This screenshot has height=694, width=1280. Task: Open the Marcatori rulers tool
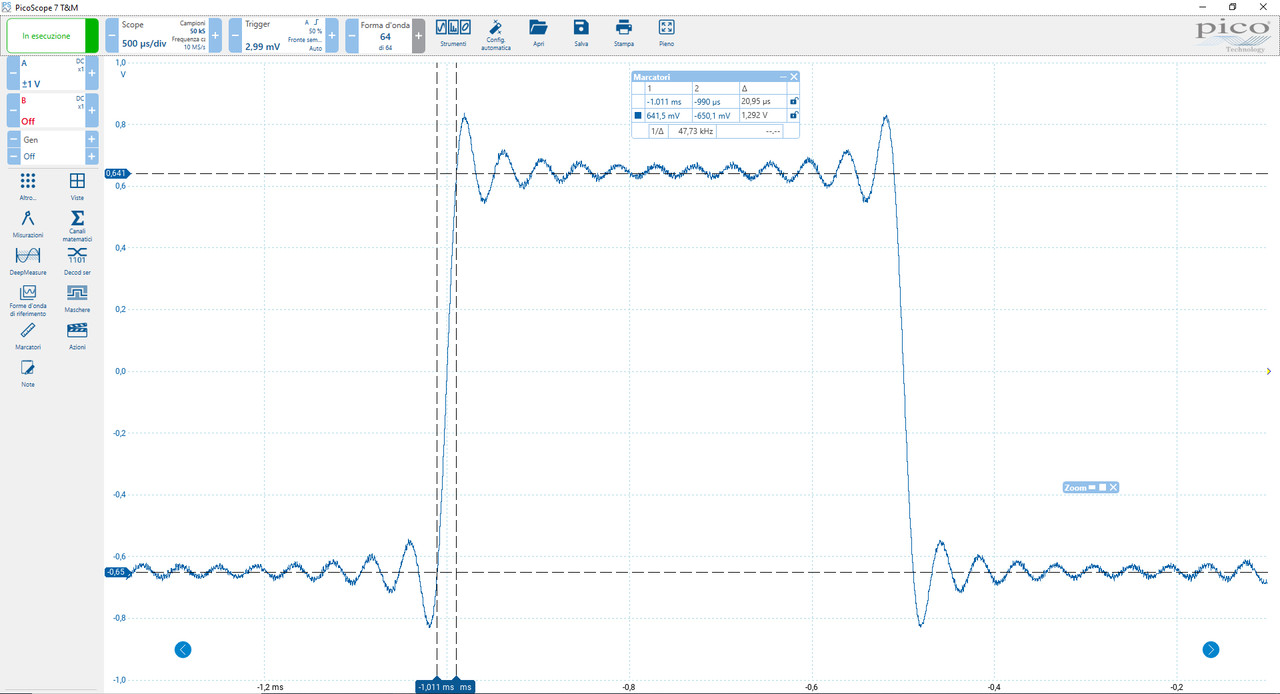click(x=28, y=336)
